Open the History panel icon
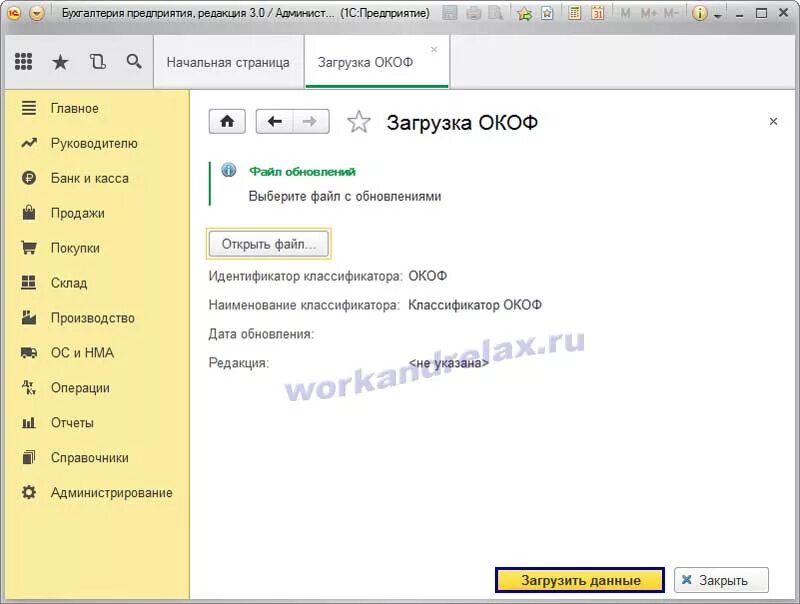Screen dimensions: 800x604 97,62
